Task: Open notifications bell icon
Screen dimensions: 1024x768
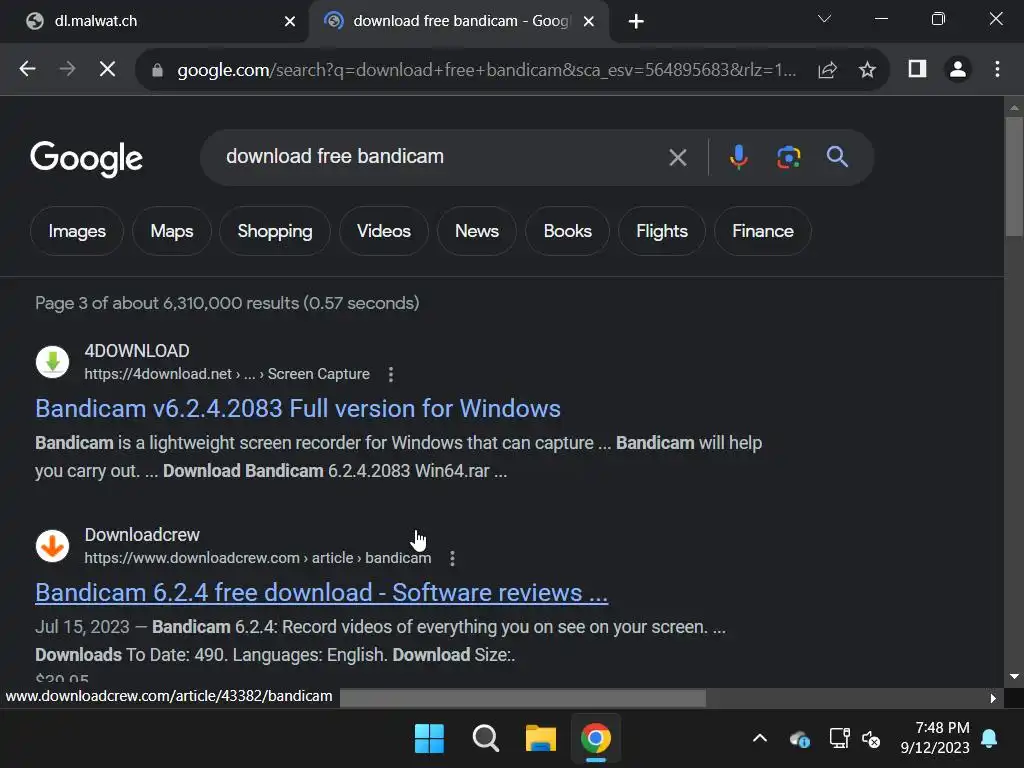Action: 989,739
